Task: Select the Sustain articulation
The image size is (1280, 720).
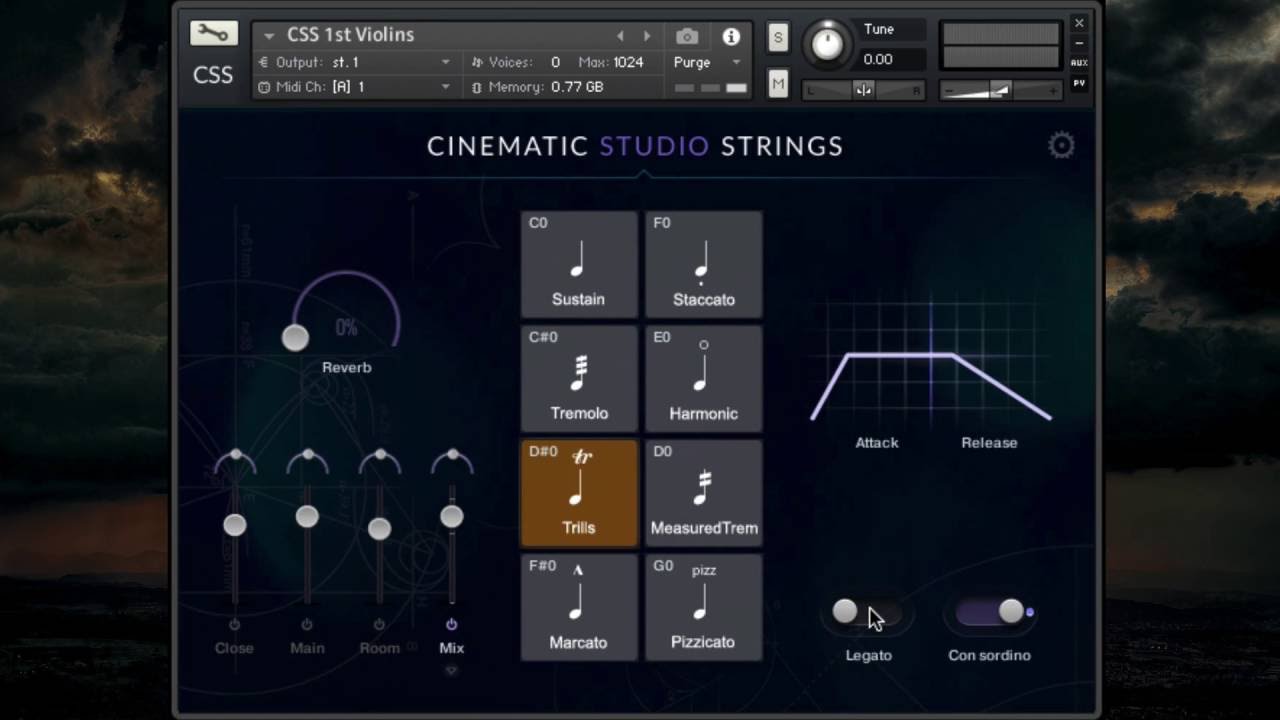Action: pyautogui.click(x=578, y=264)
